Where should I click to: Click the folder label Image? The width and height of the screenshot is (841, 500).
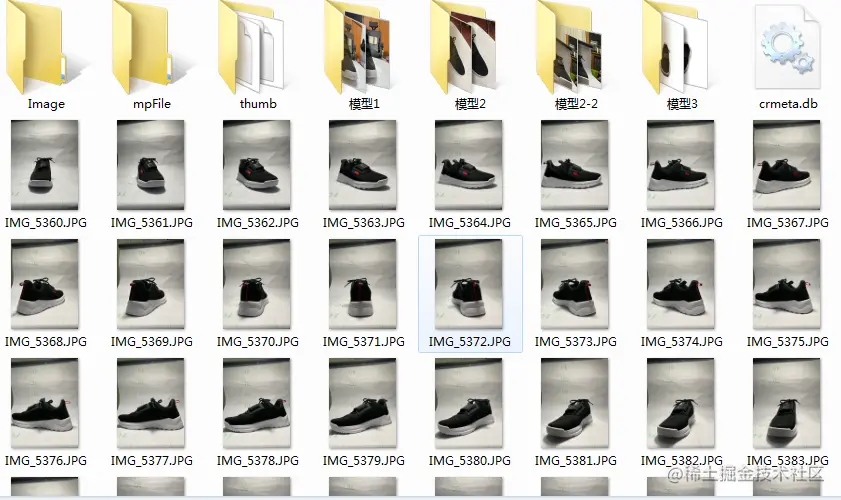[x=46, y=104]
